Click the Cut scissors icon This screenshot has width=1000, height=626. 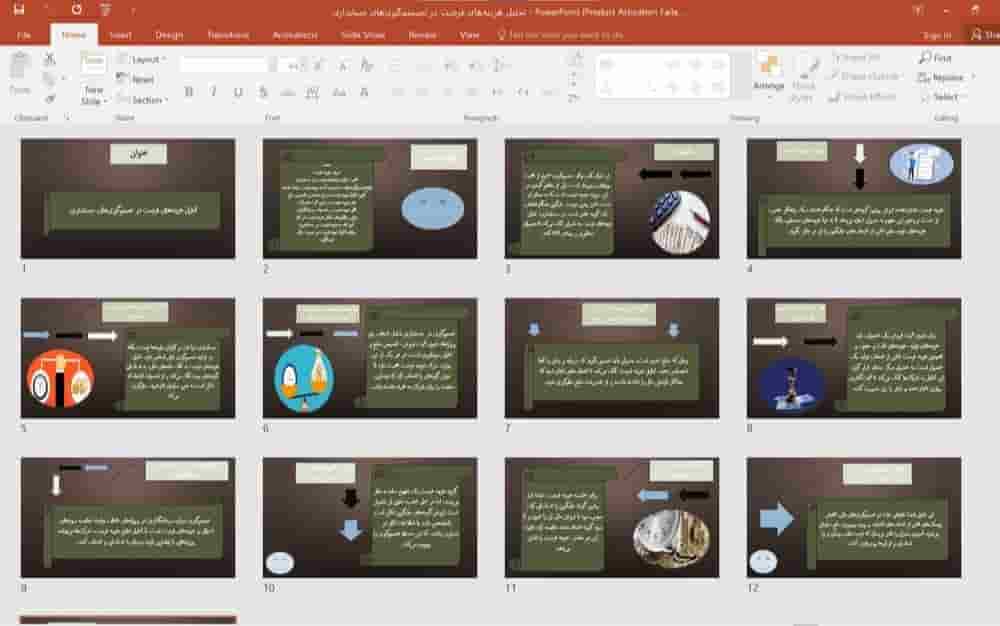click(49, 59)
